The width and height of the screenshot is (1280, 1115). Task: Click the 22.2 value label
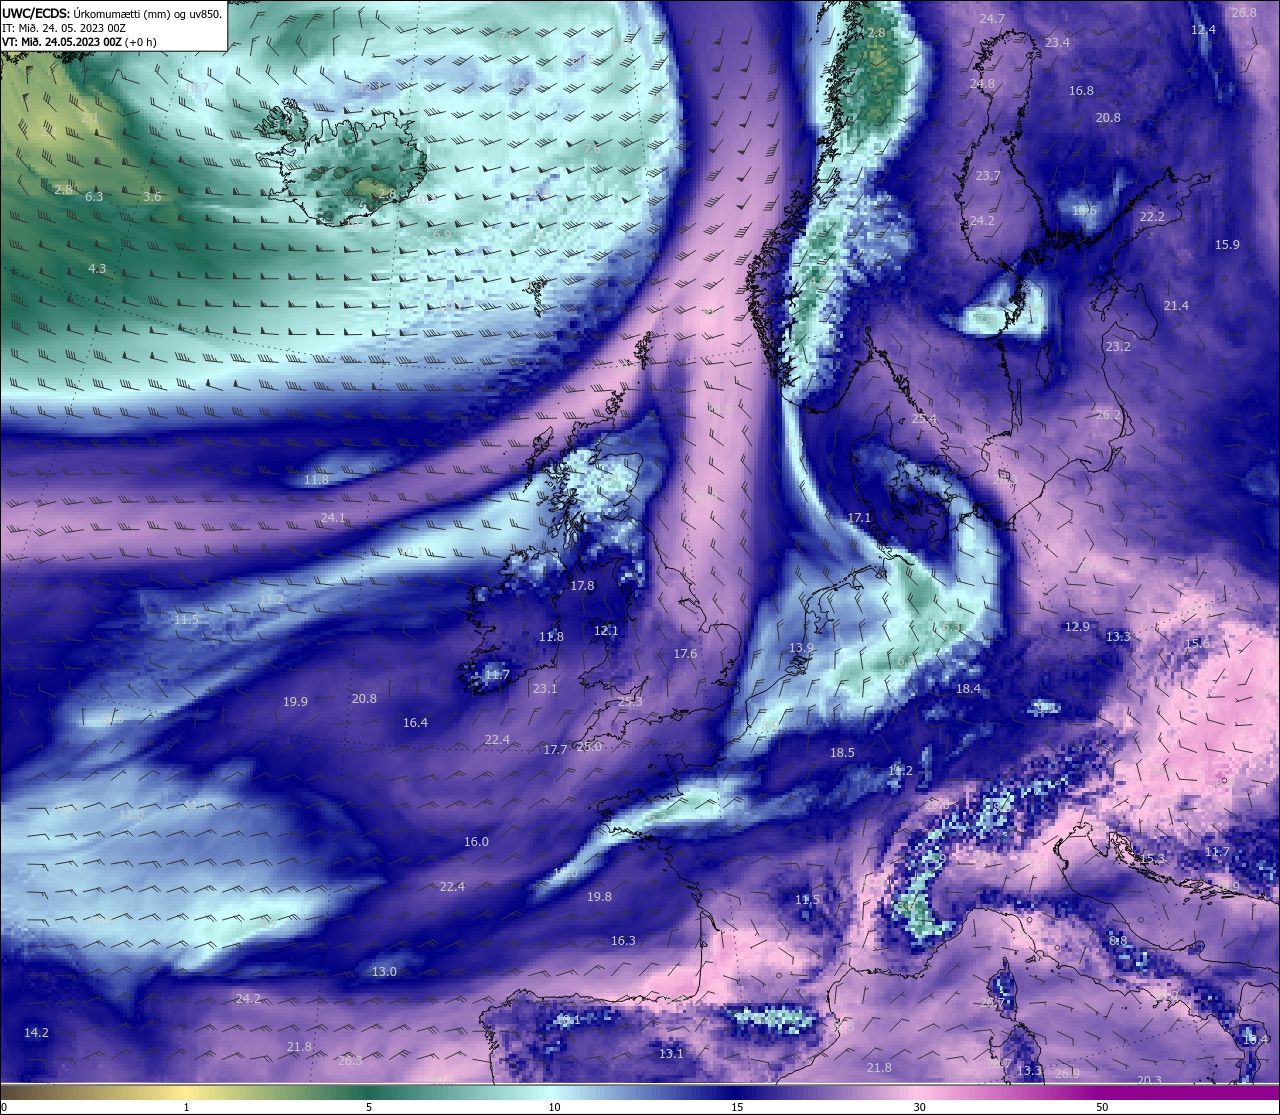point(1152,217)
